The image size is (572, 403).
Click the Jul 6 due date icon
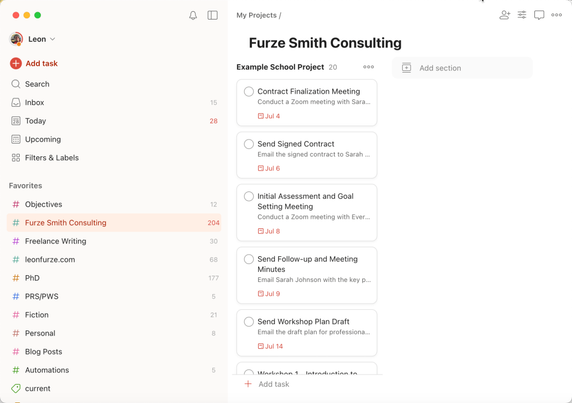[x=260, y=168]
